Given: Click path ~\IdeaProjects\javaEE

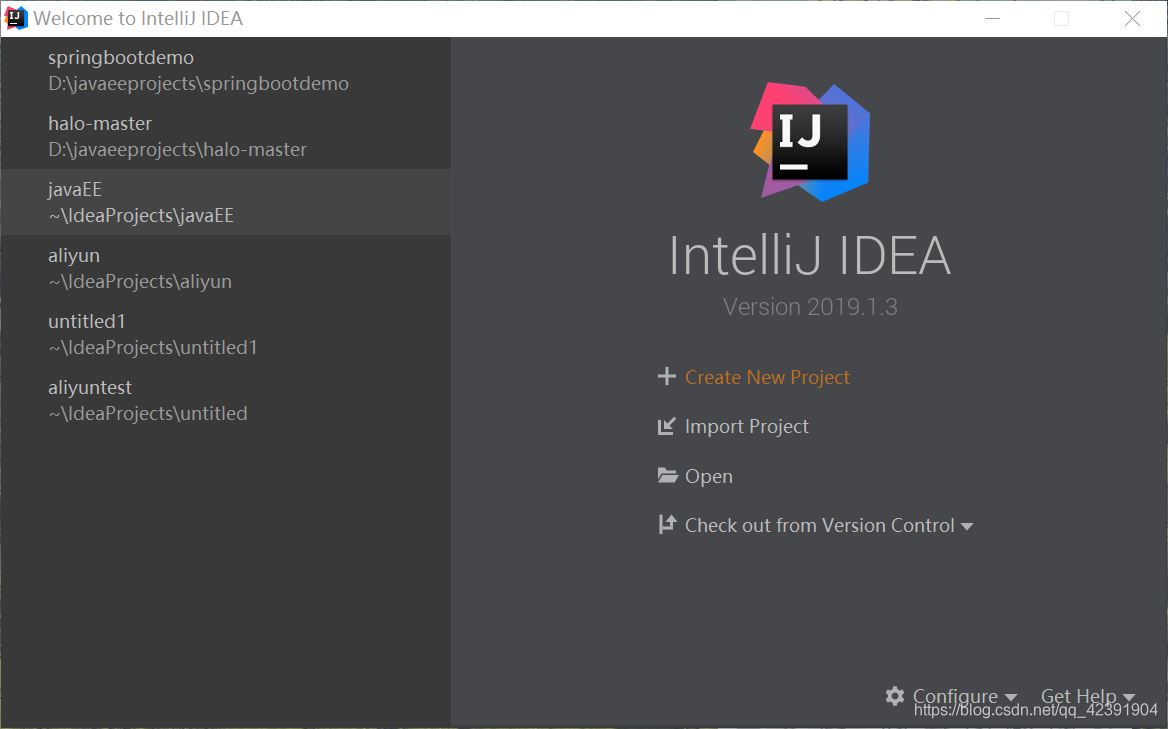Looking at the screenshot, I should pyautogui.click(x=141, y=216).
